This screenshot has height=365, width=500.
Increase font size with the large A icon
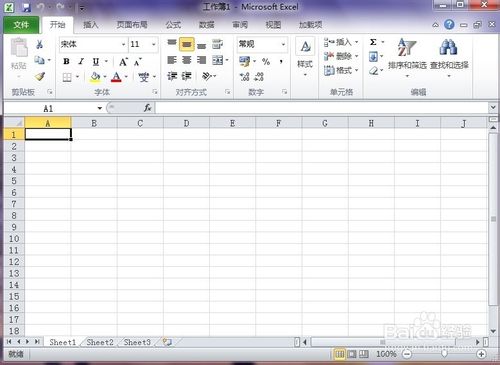(123, 62)
